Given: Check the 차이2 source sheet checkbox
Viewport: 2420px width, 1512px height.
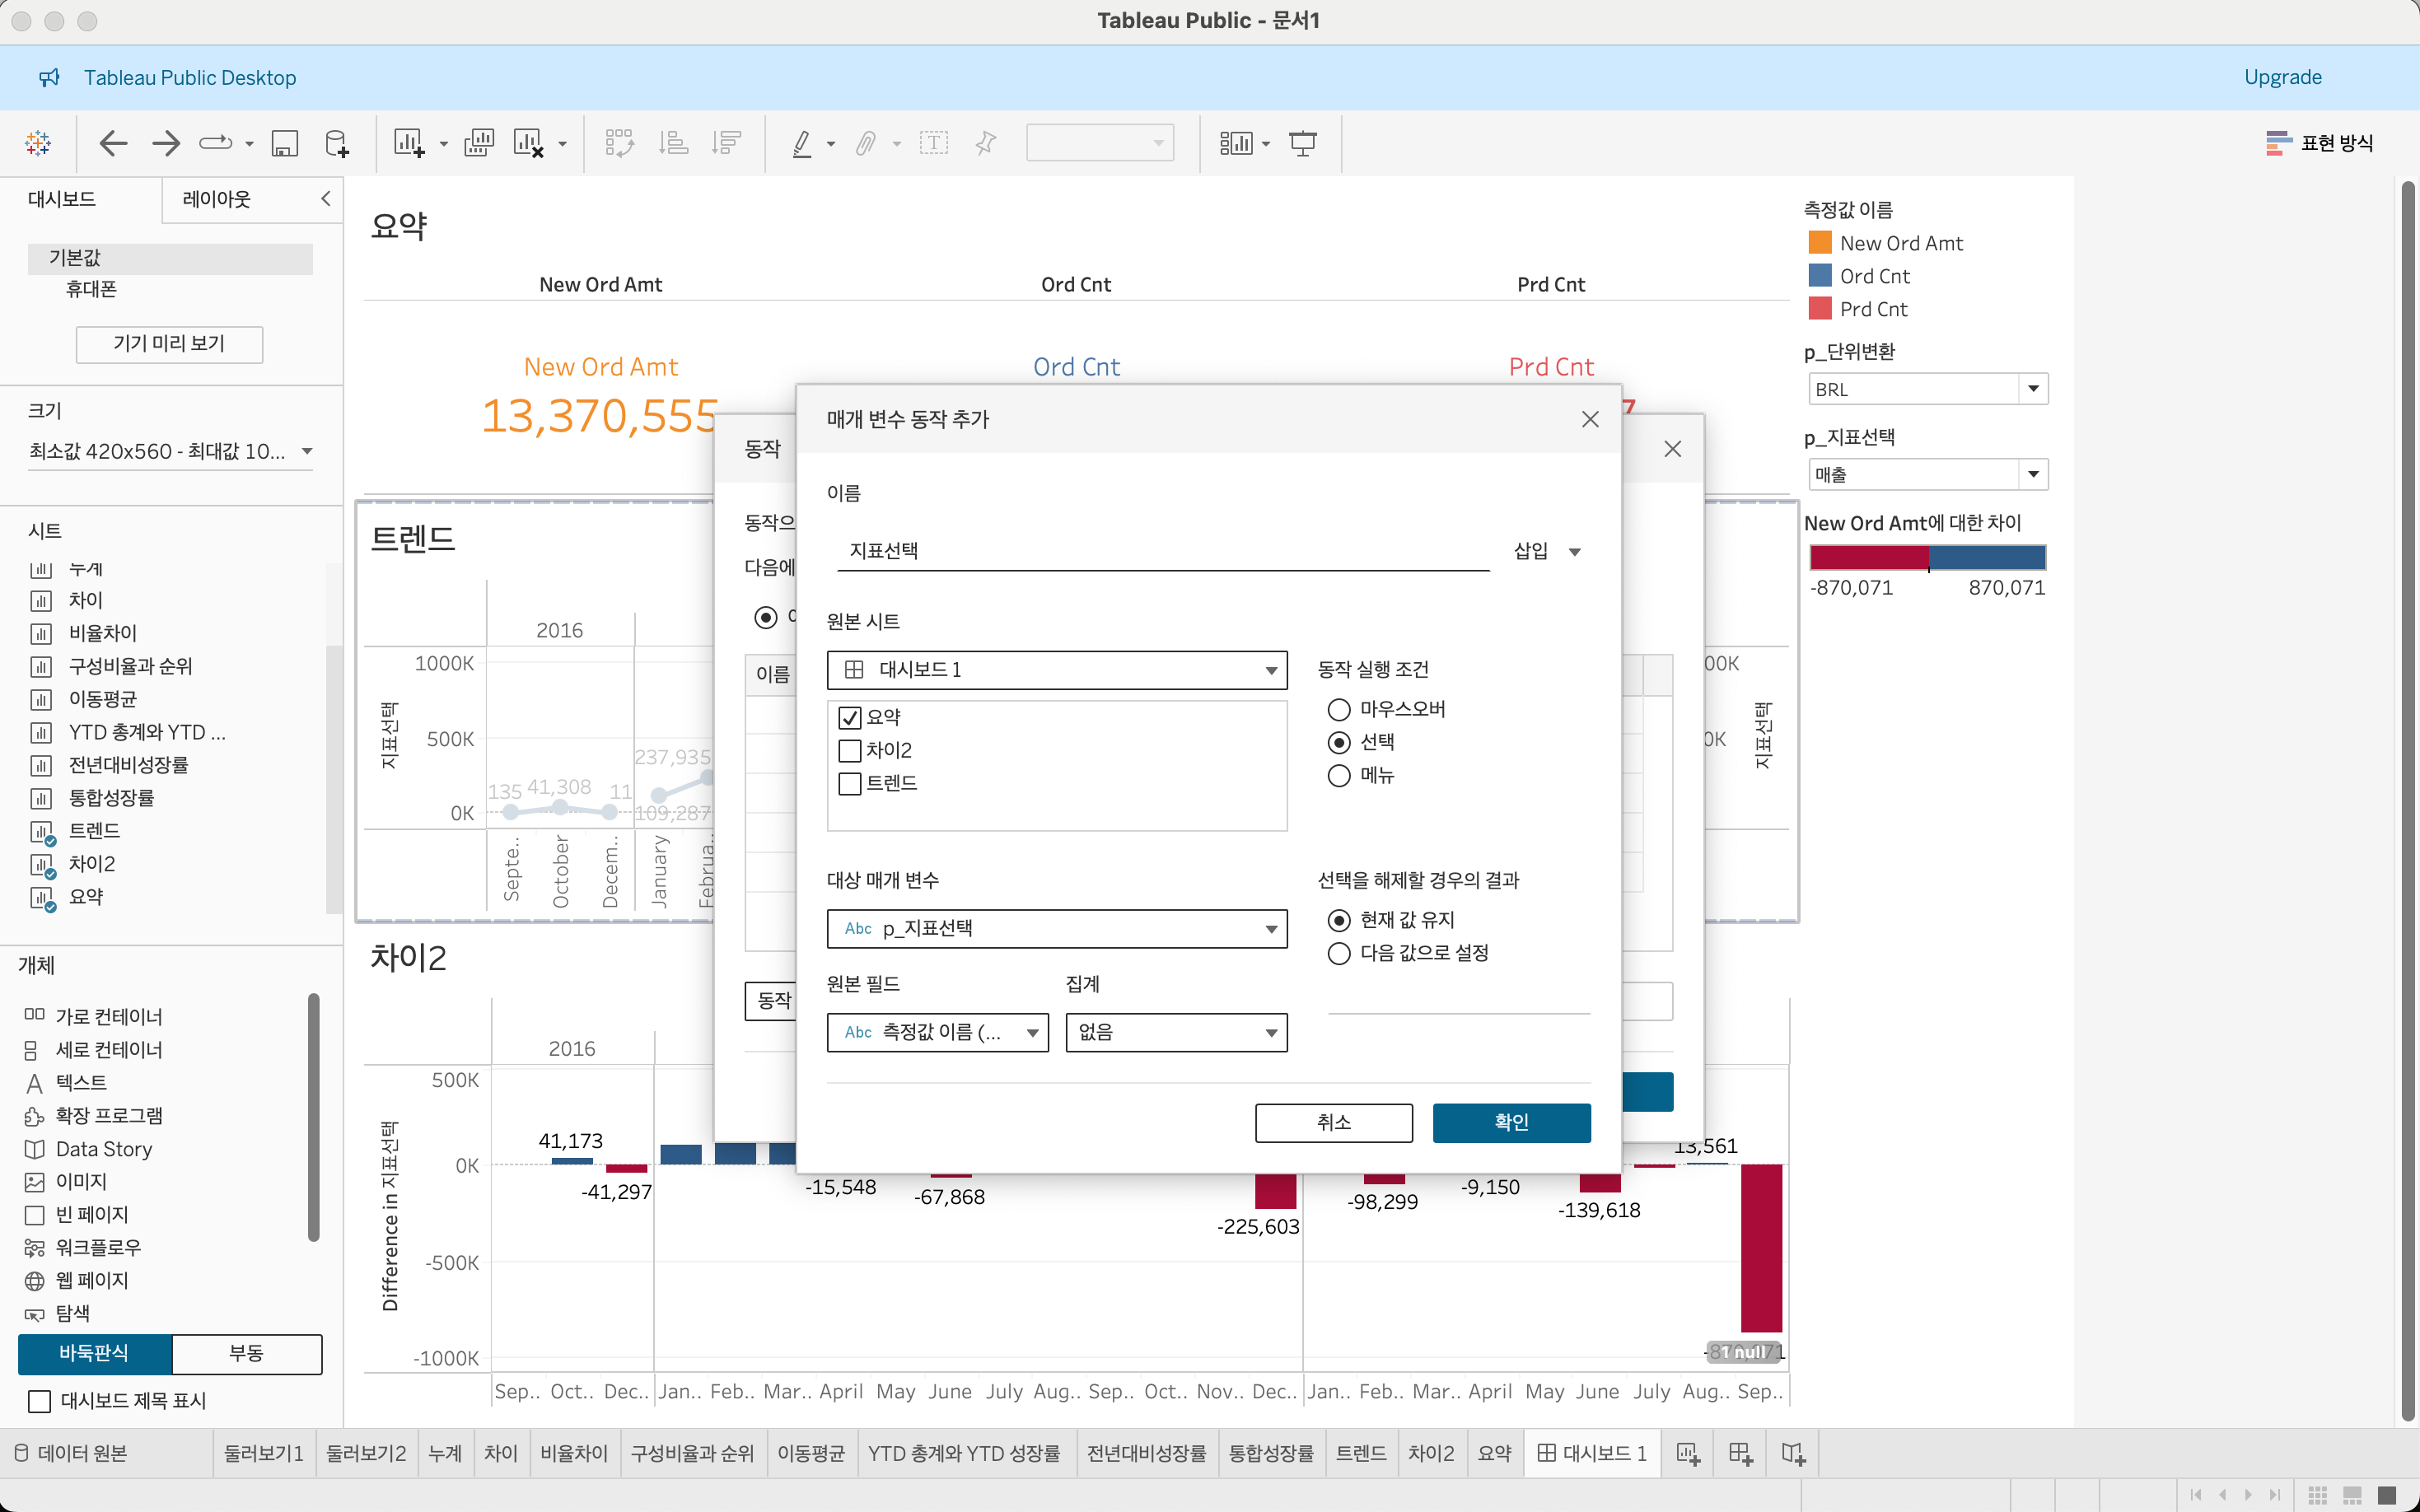Looking at the screenshot, I should click(850, 750).
